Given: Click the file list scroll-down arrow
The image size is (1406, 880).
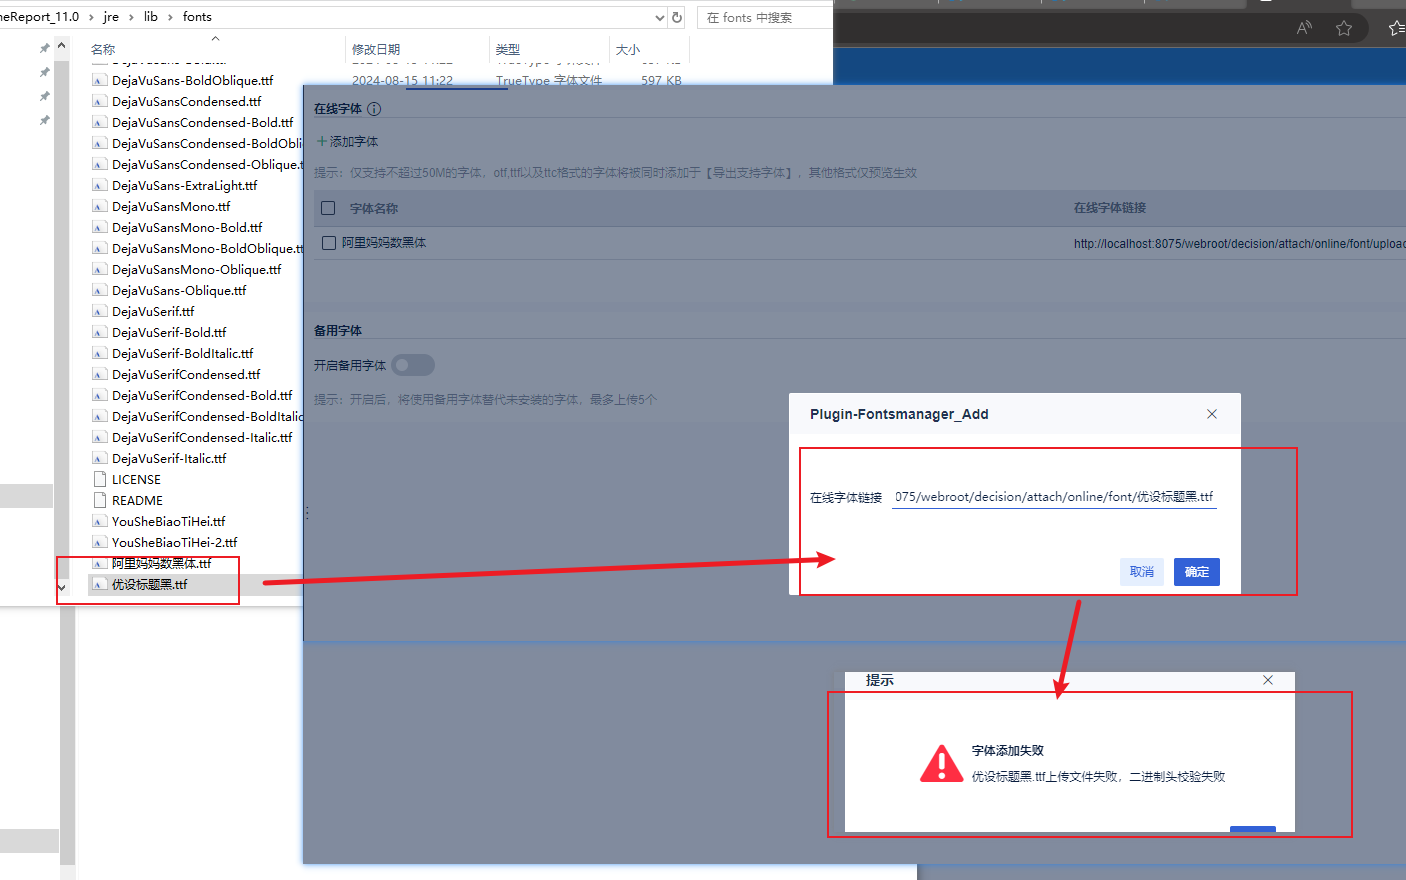Looking at the screenshot, I should pos(61,588).
